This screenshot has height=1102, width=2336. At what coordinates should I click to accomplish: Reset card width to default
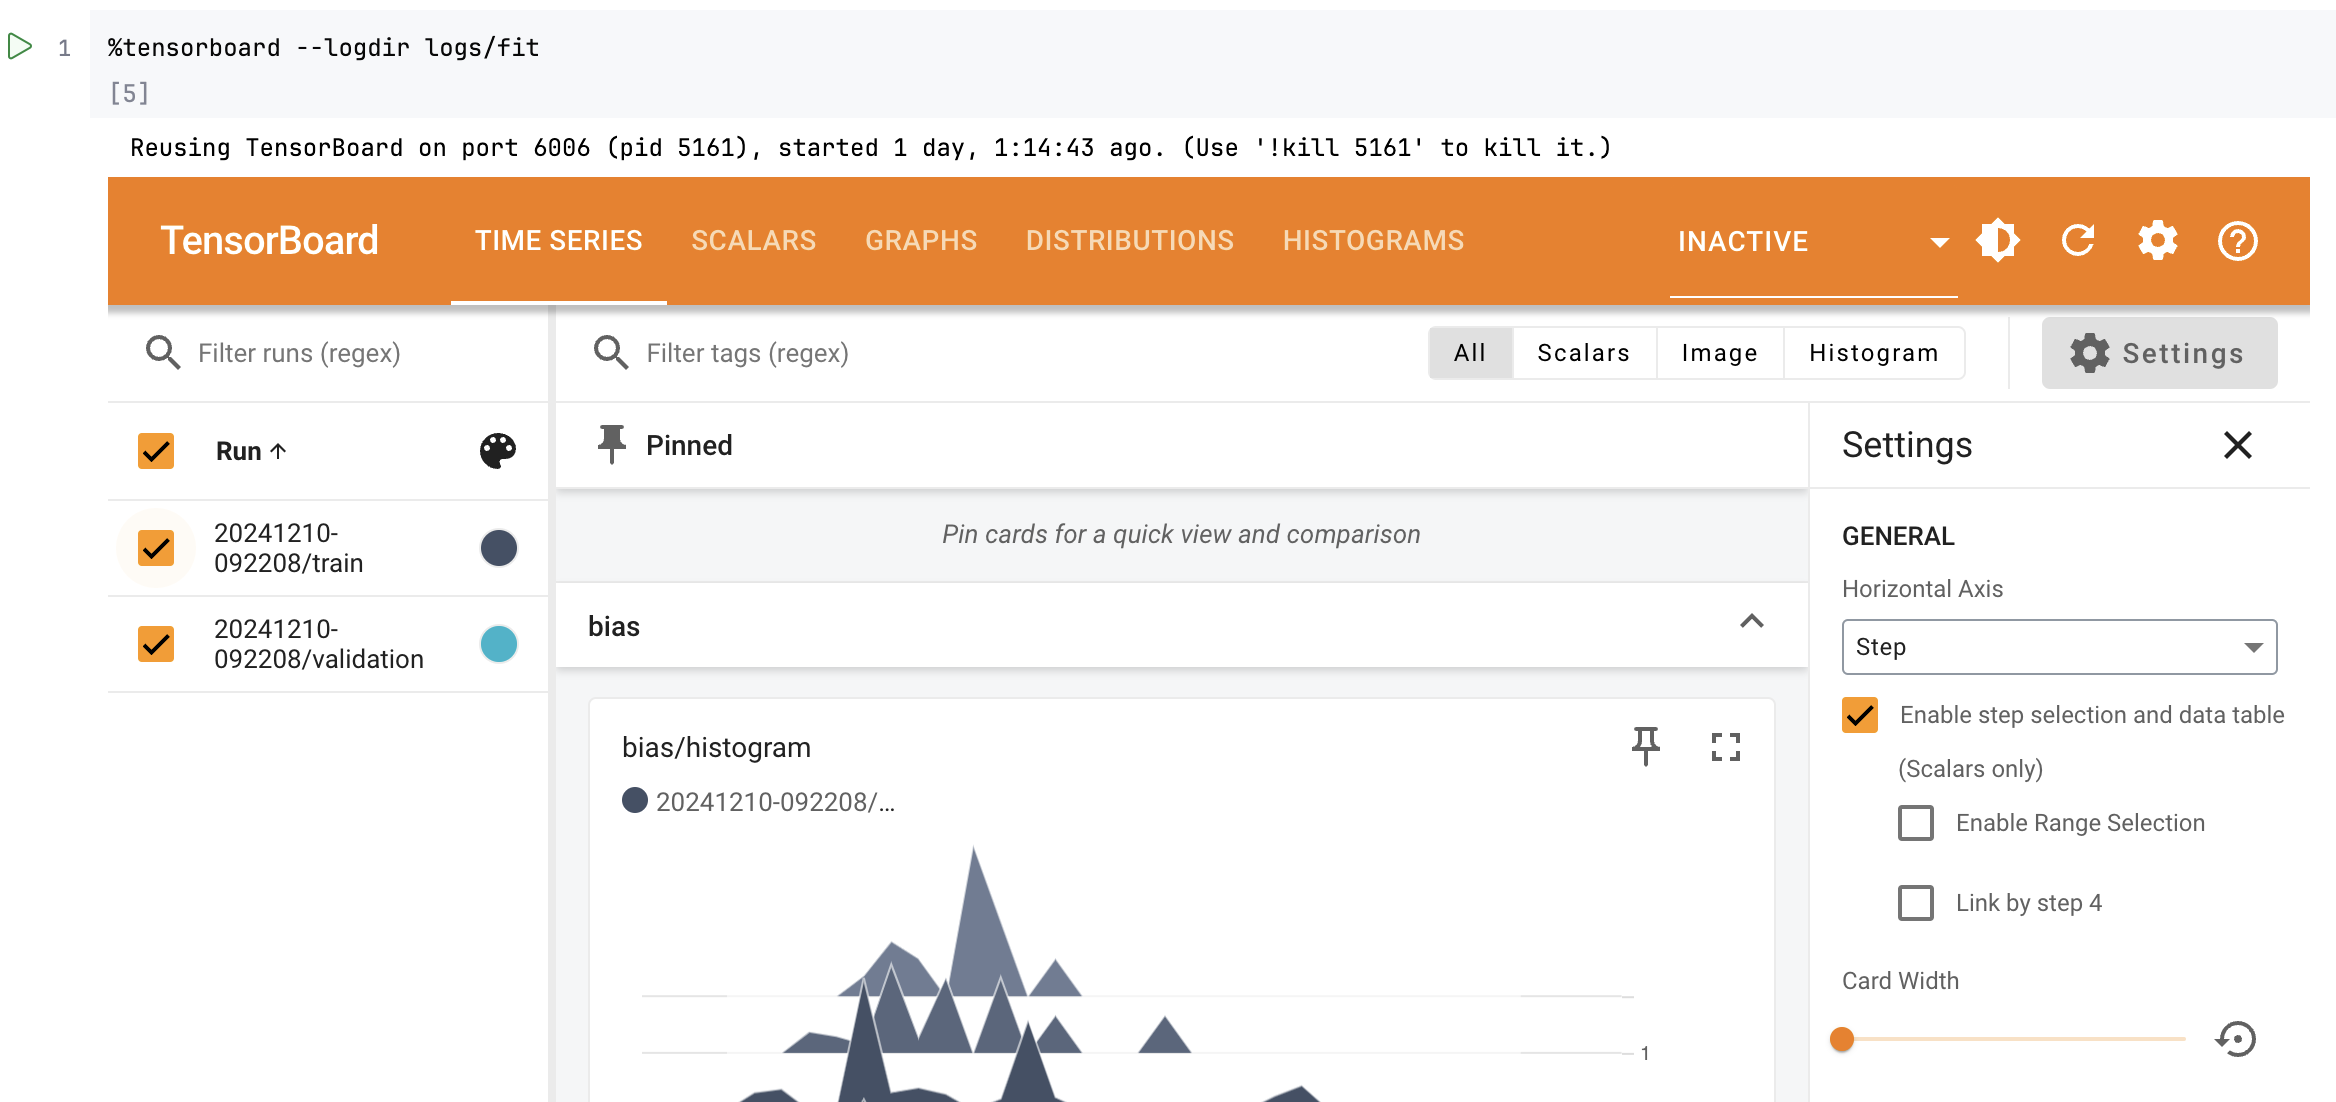point(2236,1039)
